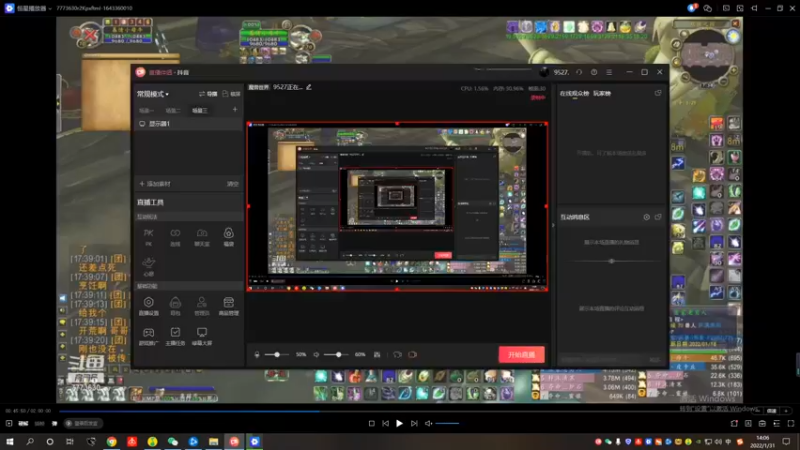Pop out the online audience panel

658,93
